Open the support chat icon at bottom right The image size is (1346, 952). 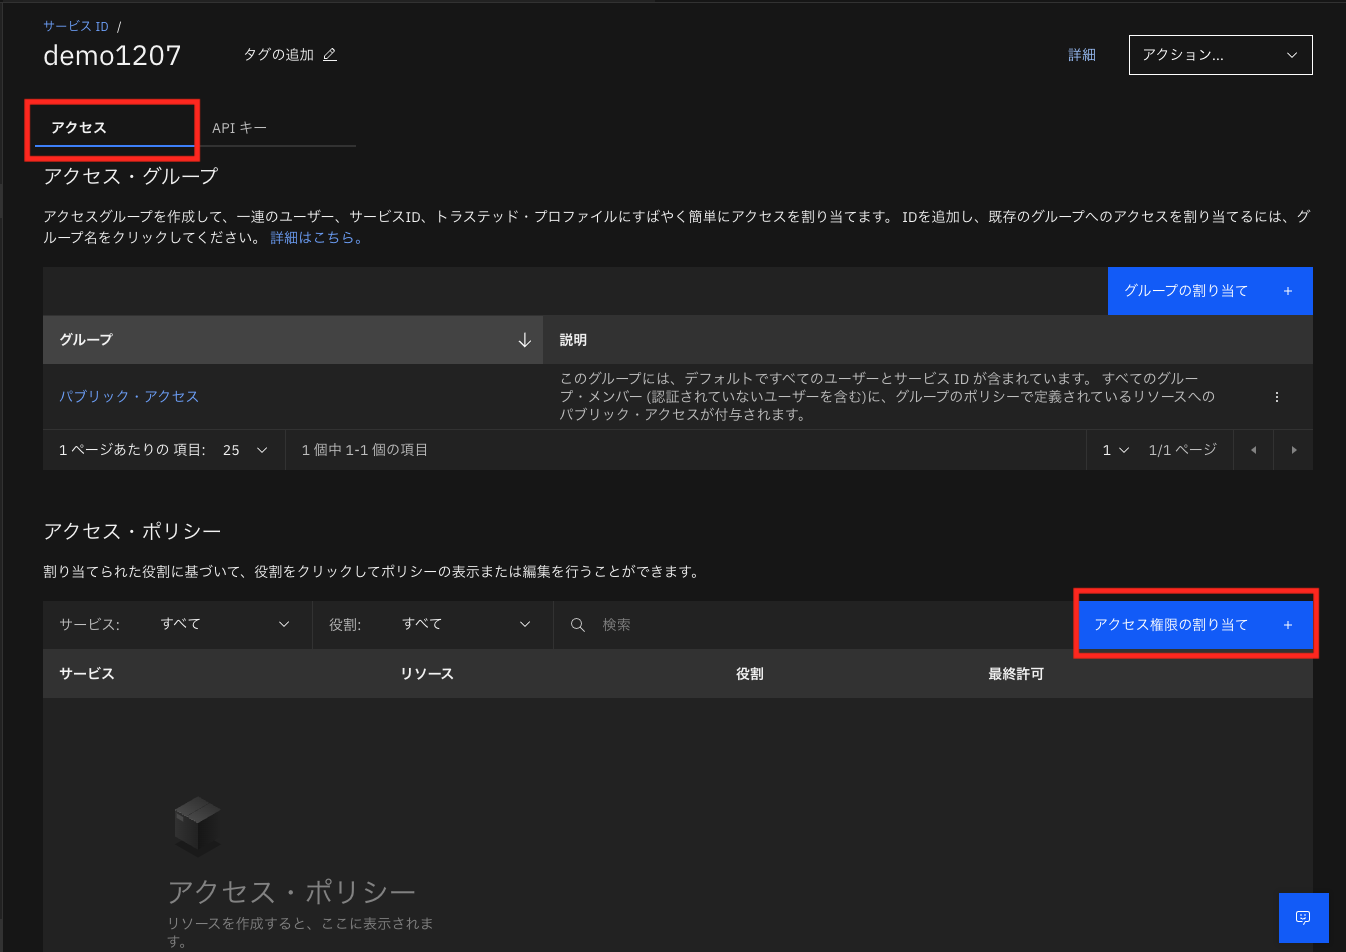[x=1303, y=917]
